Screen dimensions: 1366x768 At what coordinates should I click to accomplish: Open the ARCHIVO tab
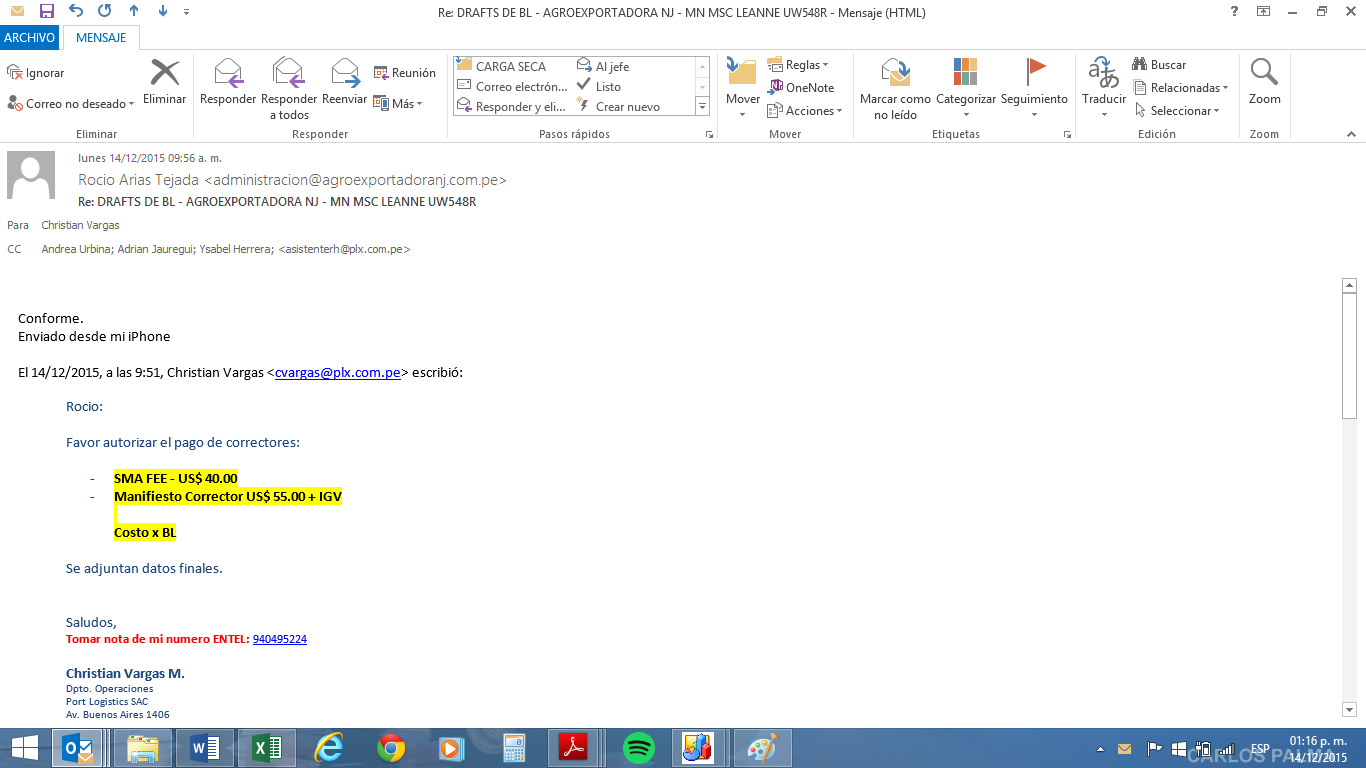[x=29, y=38]
